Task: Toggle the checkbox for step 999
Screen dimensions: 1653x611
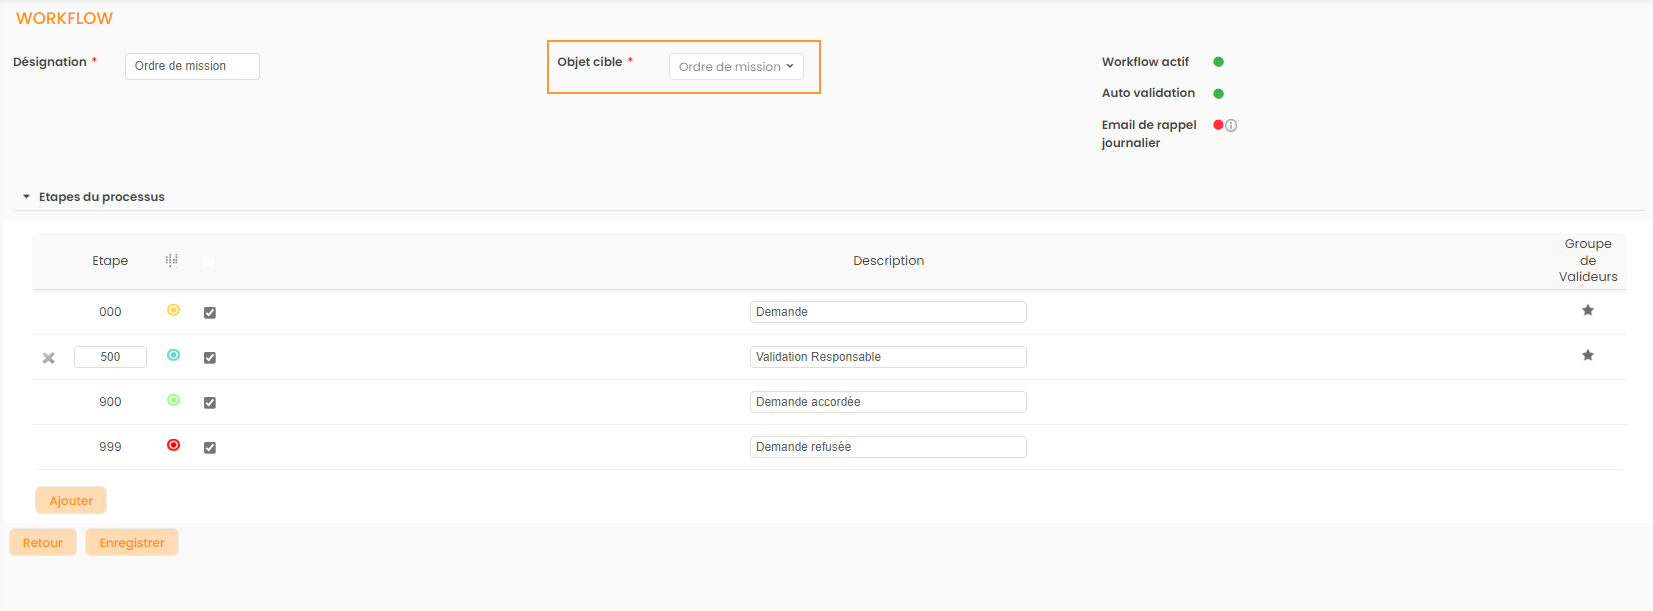Action: pyautogui.click(x=210, y=448)
